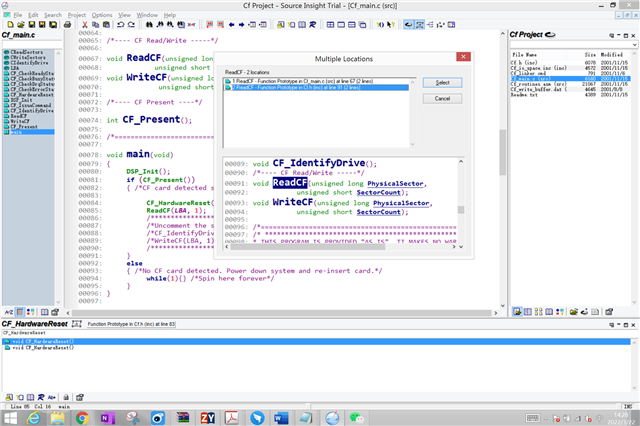This screenshot has height=426, width=640.
Task: Sort project files by Size column
Action: click(591, 54)
